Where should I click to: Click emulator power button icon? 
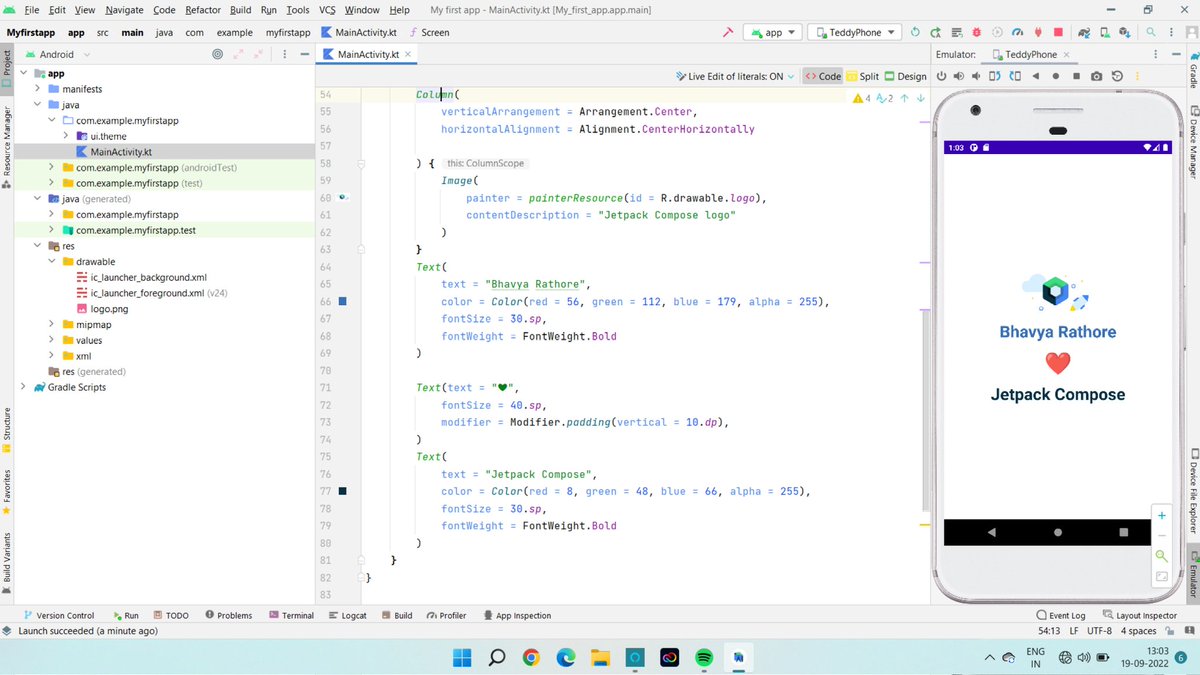(x=941, y=76)
